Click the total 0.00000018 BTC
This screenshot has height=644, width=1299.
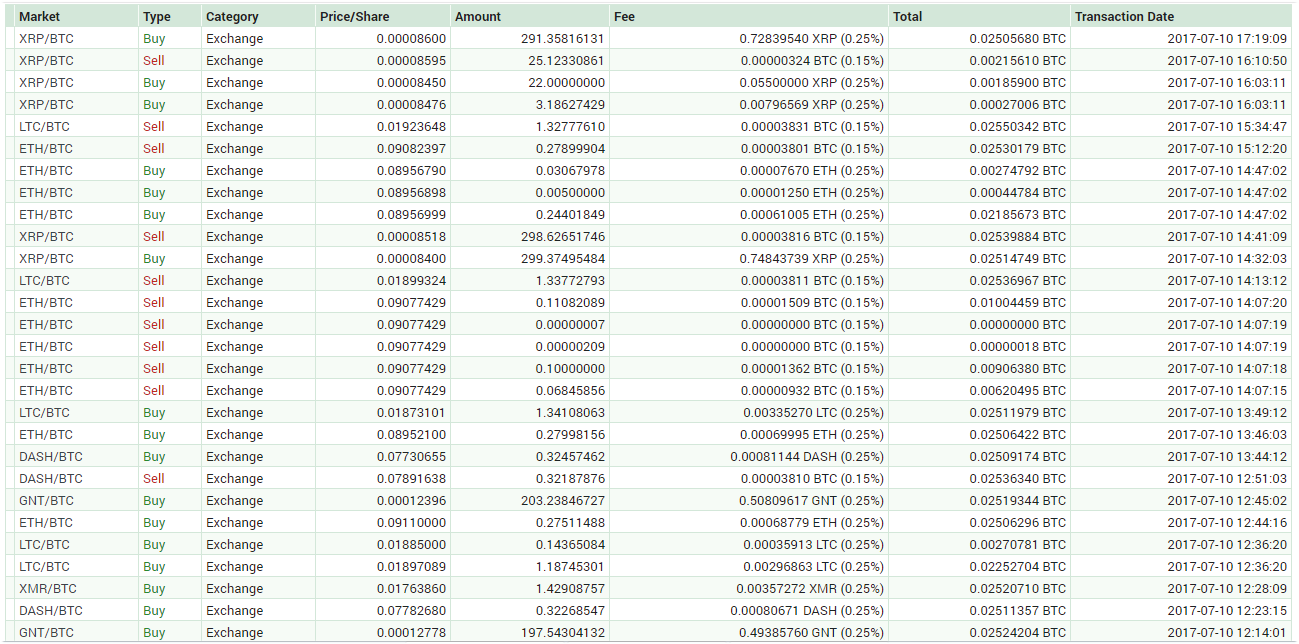coord(1017,346)
